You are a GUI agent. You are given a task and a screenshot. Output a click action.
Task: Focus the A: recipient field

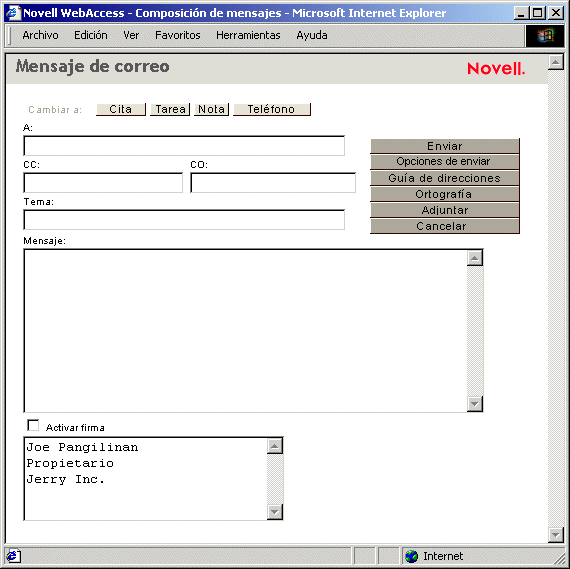point(184,146)
